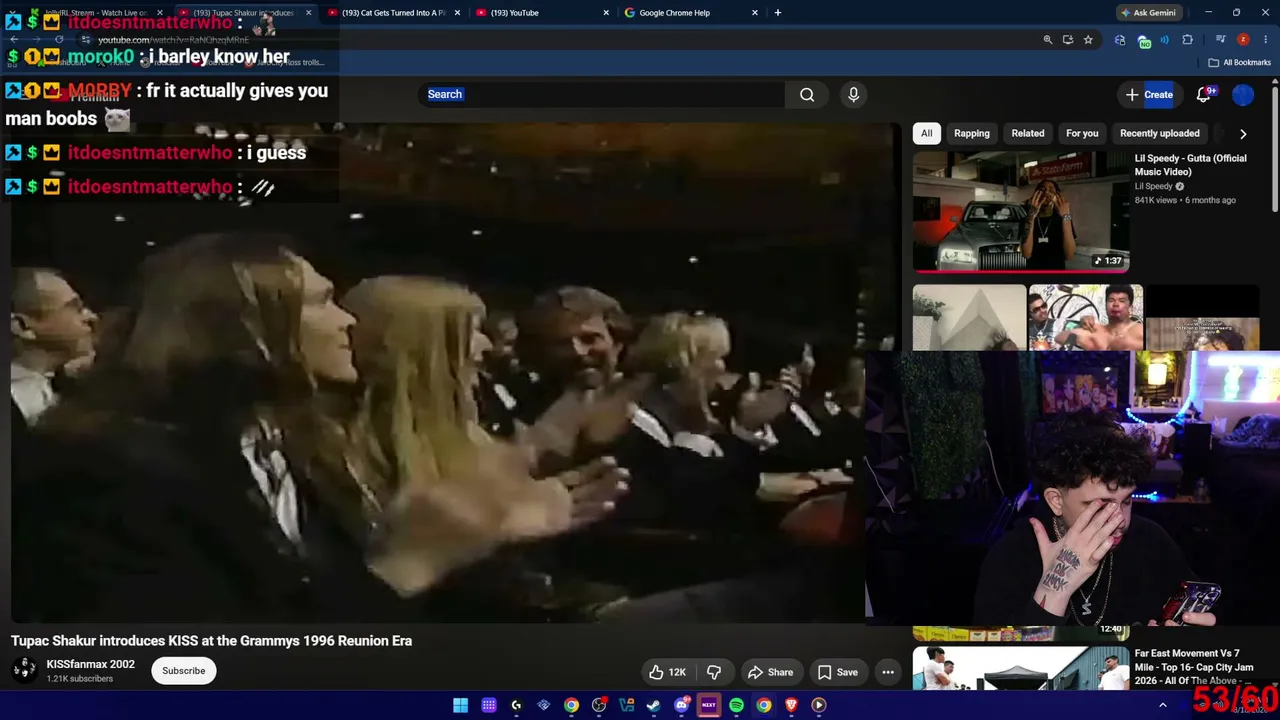Close the Cat Gets Turned Into tab
The image size is (1280, 720).
pos(457,13)
